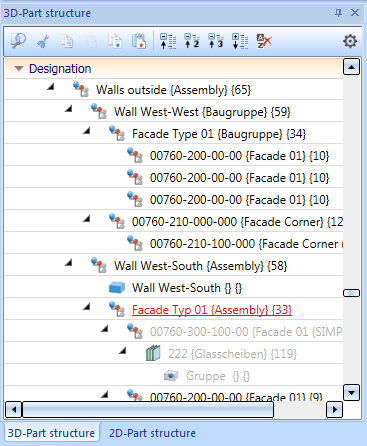Click the greyed-out Paste icon
The height and width of the screenshot is (446, 367).
tap(91, 41)
